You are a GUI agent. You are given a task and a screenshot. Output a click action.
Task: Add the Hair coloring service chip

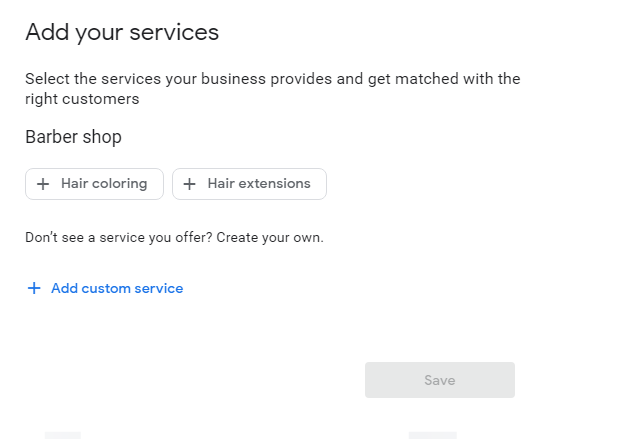[95, 184]
